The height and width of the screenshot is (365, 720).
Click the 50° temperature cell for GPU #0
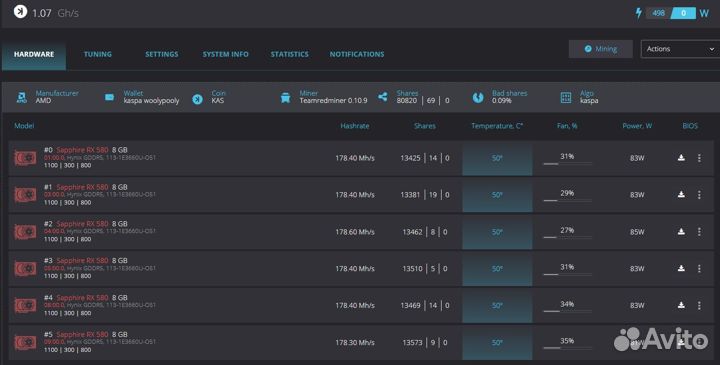(x=497, y=158)
